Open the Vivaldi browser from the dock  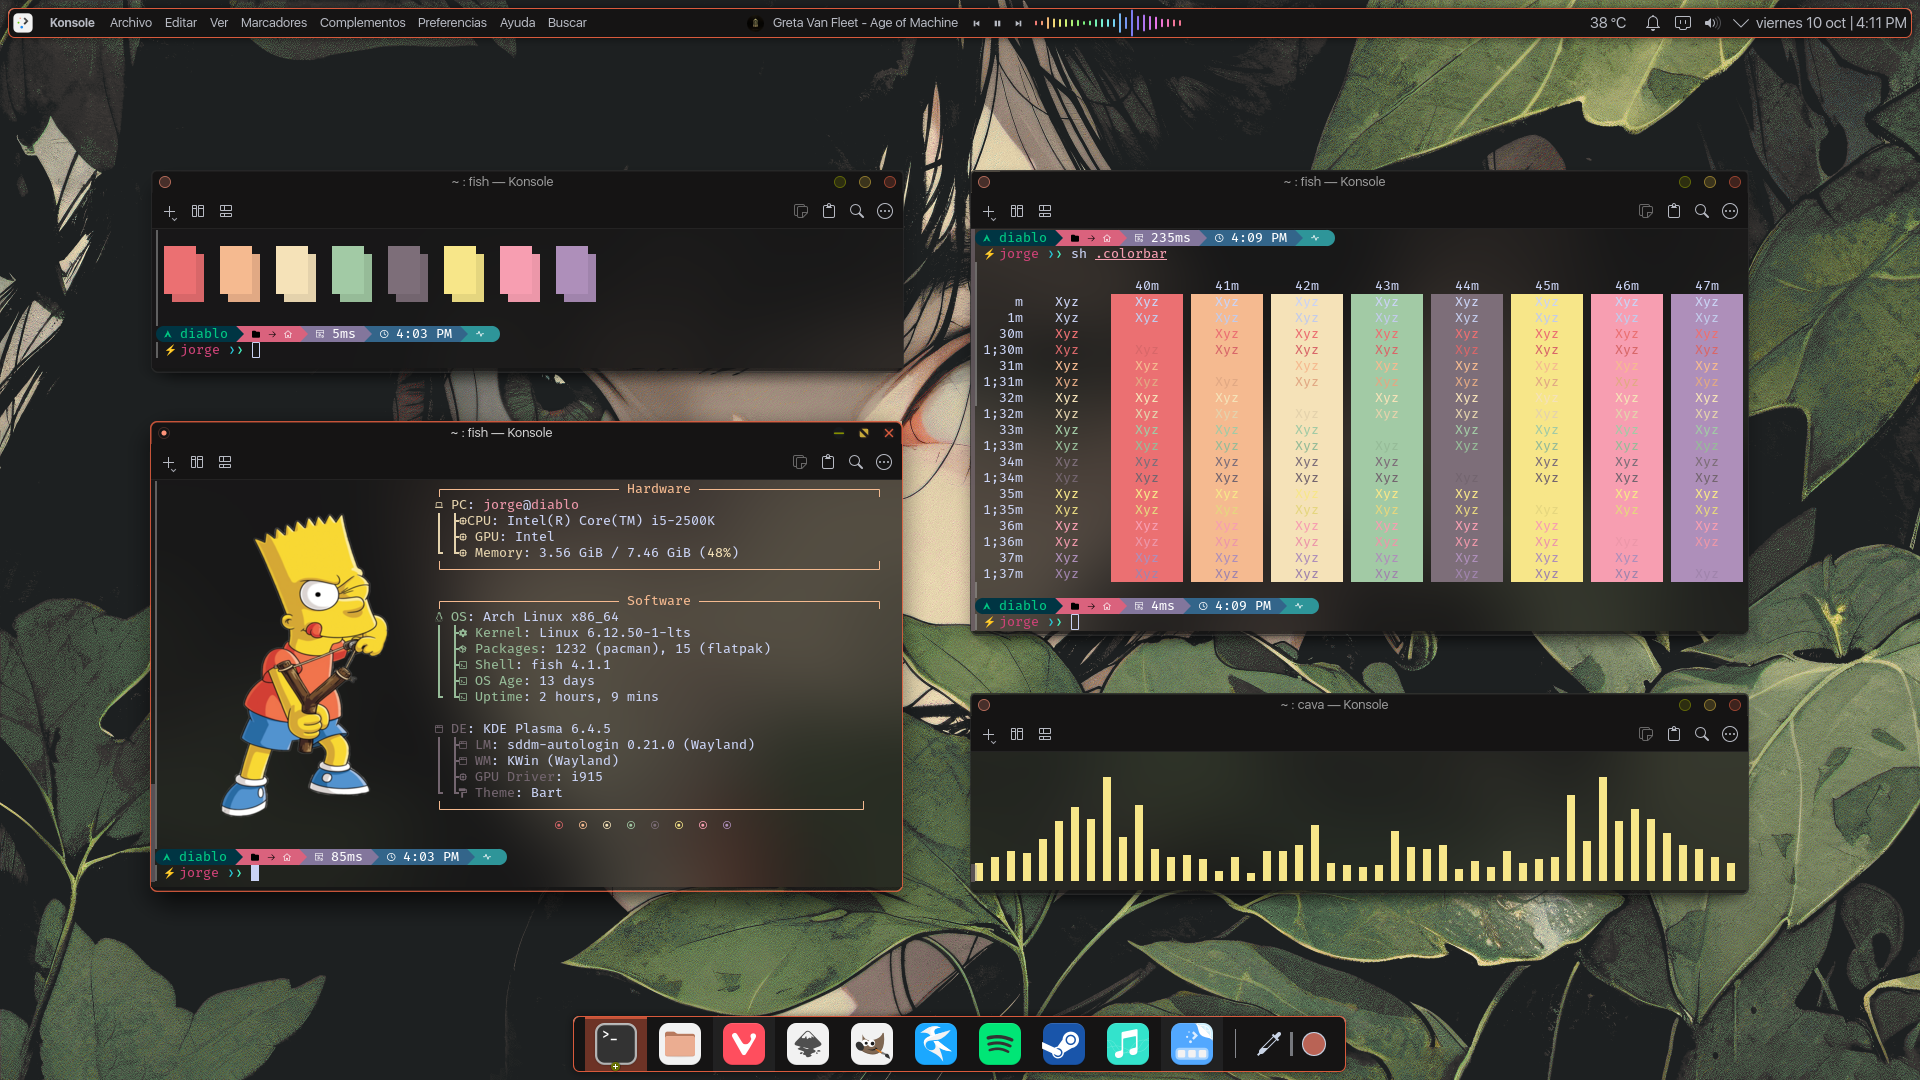point(744,1044)
